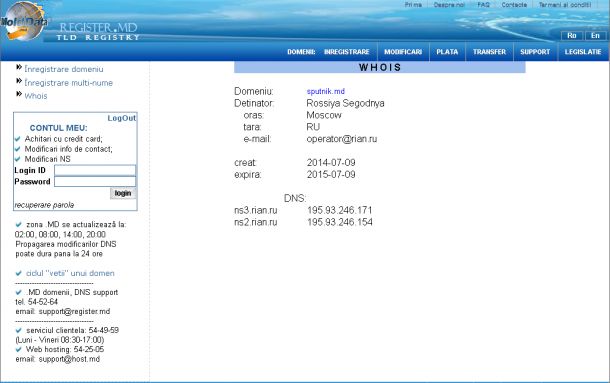
Task: Click IP address 195.93.246.154
Action: coord(340,222)
